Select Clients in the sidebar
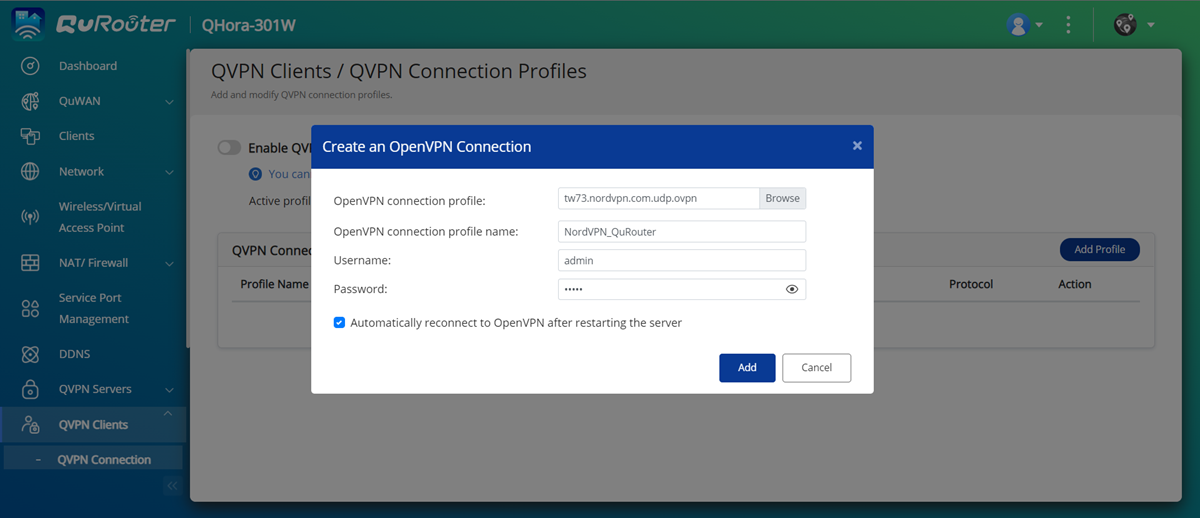This screenshot has height=518, width=1200. 77,136
